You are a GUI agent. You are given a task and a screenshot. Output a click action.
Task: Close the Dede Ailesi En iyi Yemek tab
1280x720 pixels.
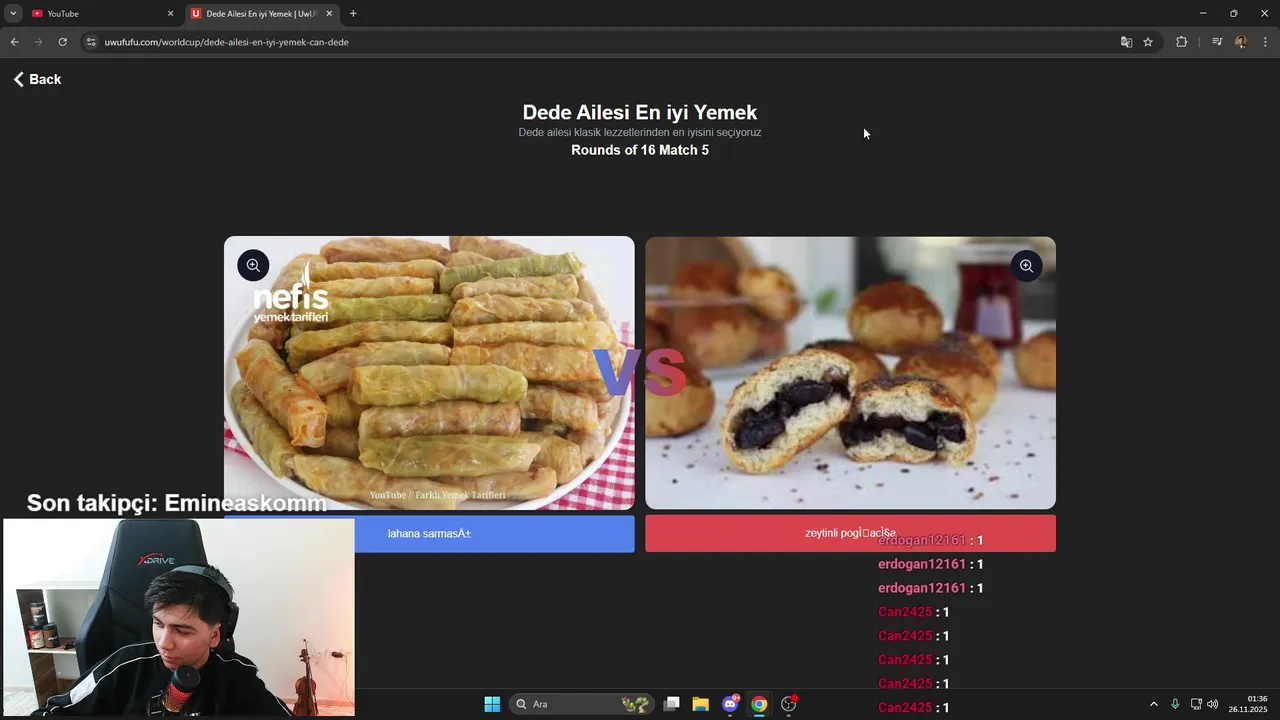click(x=329, y=13)
